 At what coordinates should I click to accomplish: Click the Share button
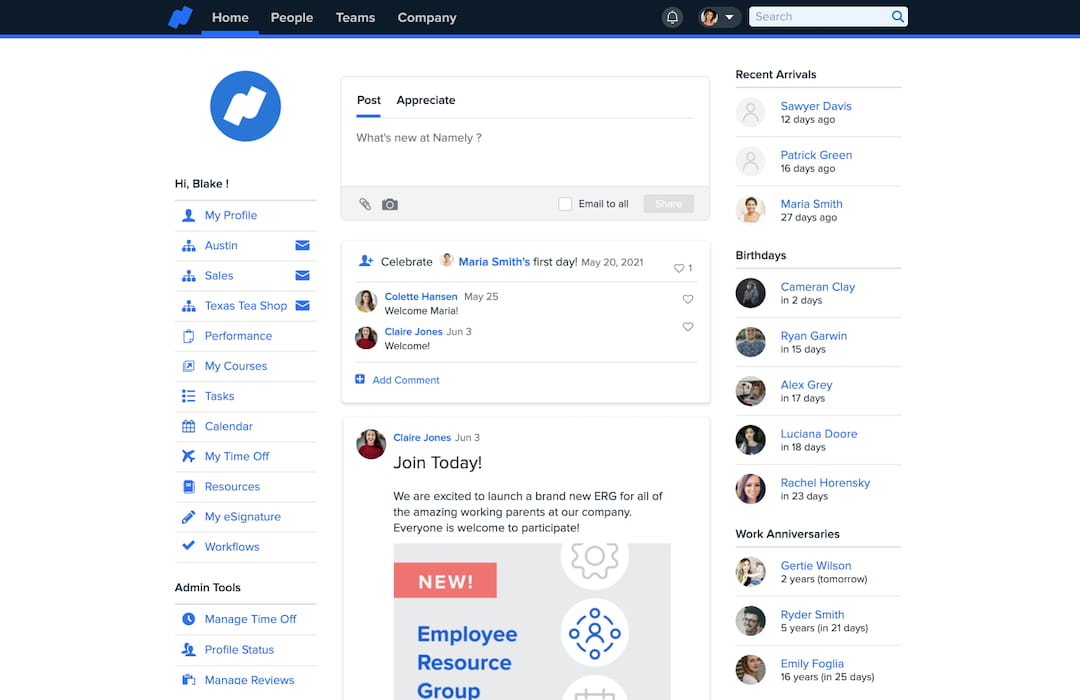click(x=668, y=204)
